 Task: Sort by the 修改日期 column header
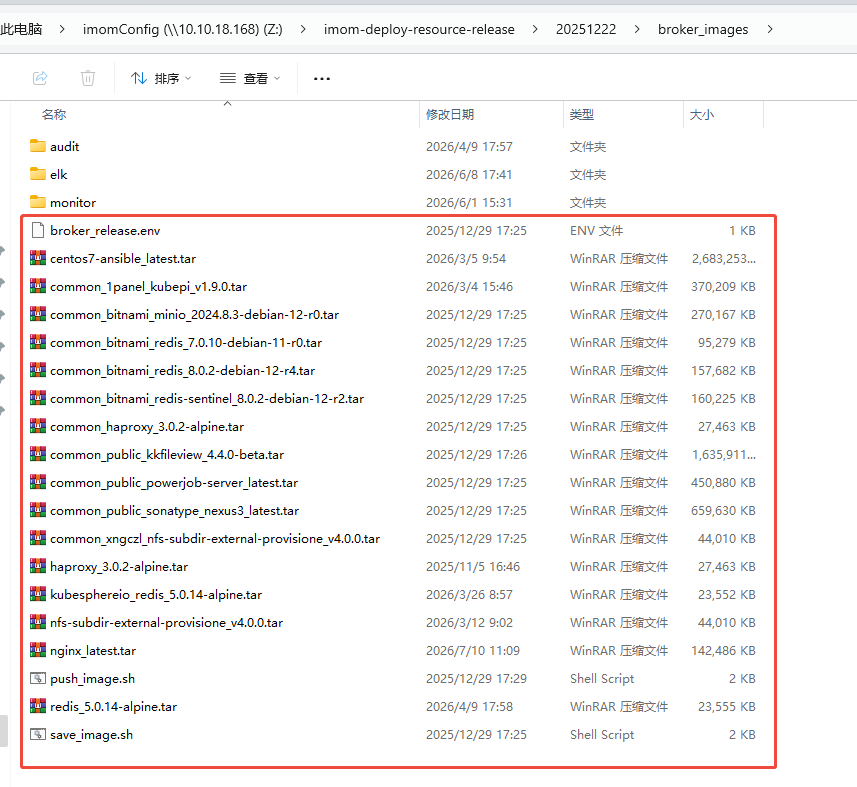coord(450,114)
